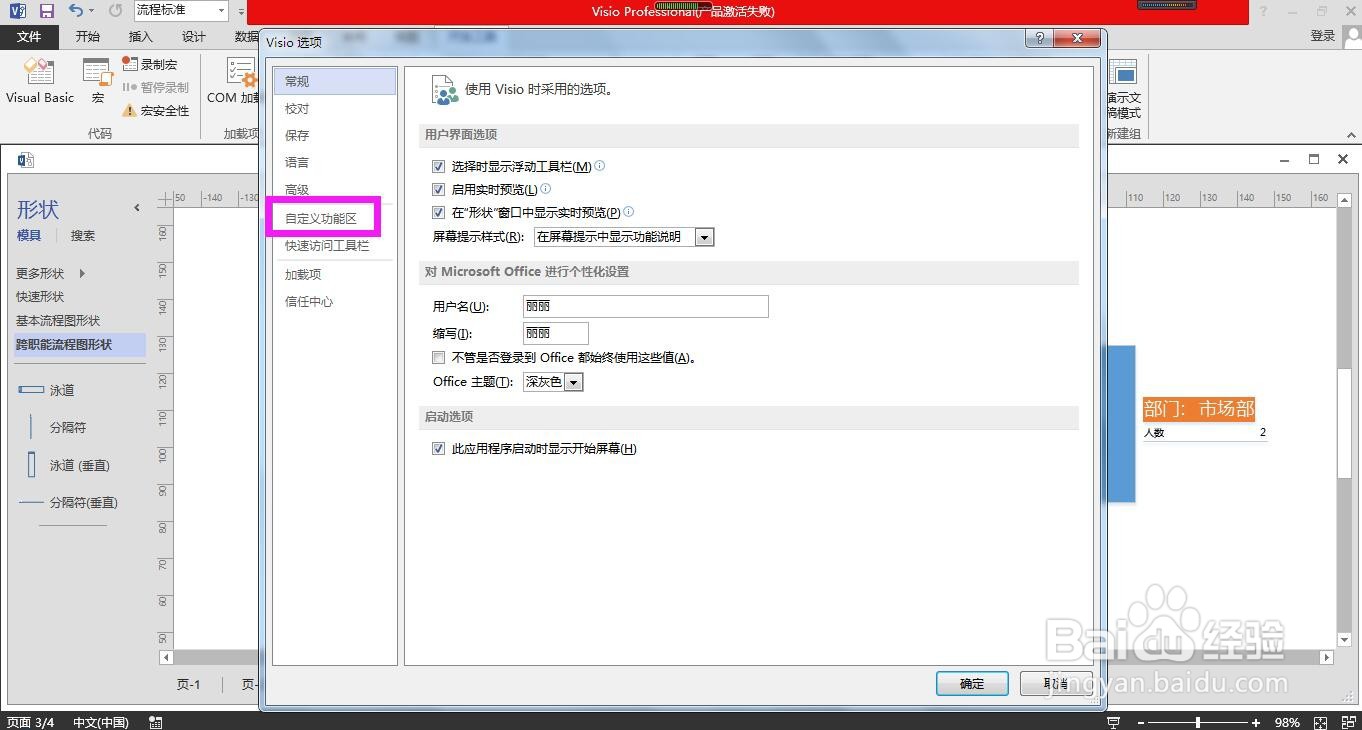This screenshot has height=730, width=1362.
Task: Click the 缩写 initials input field
Action: click(x=555, y=333)
